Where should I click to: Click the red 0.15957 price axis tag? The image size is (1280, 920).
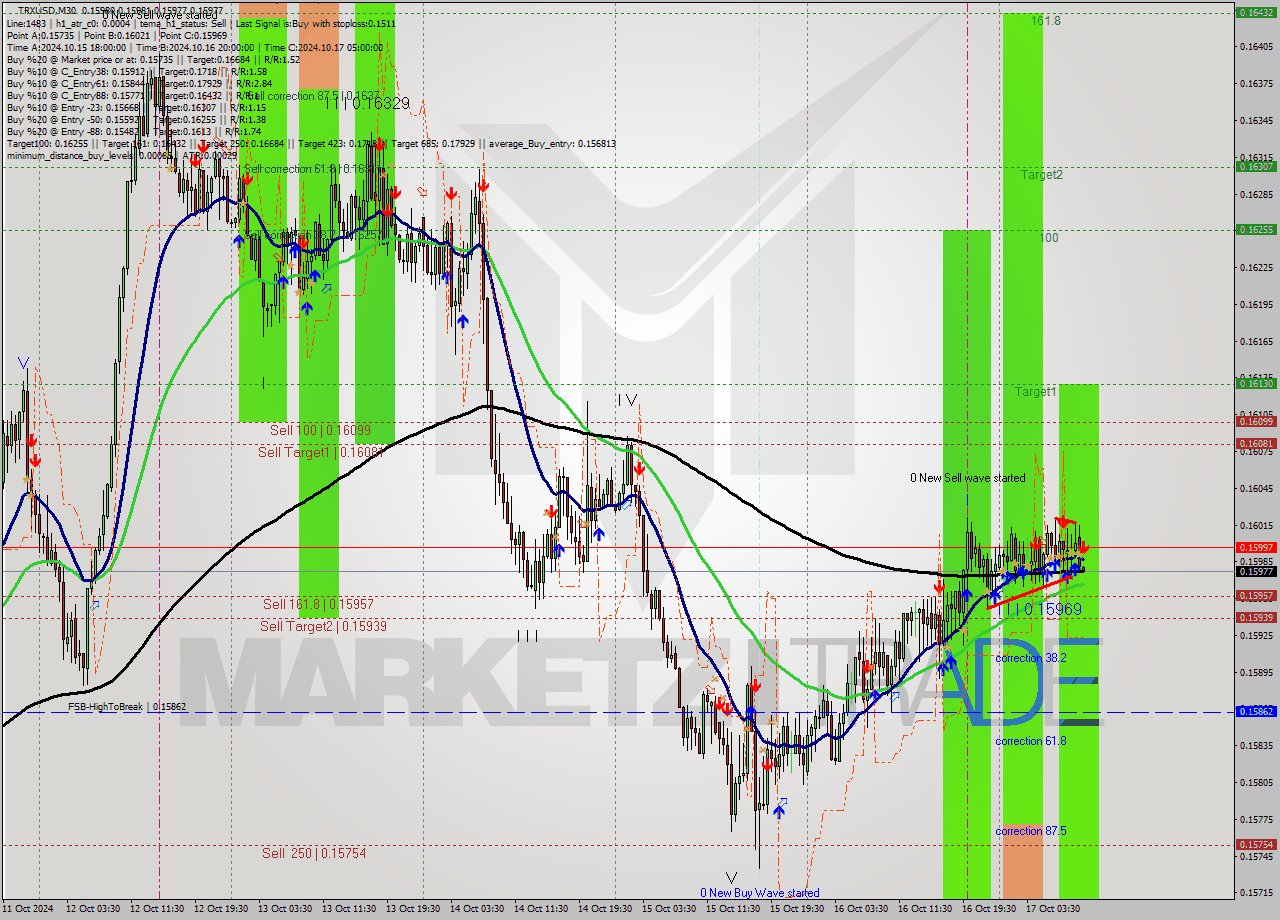[1256, 595]
